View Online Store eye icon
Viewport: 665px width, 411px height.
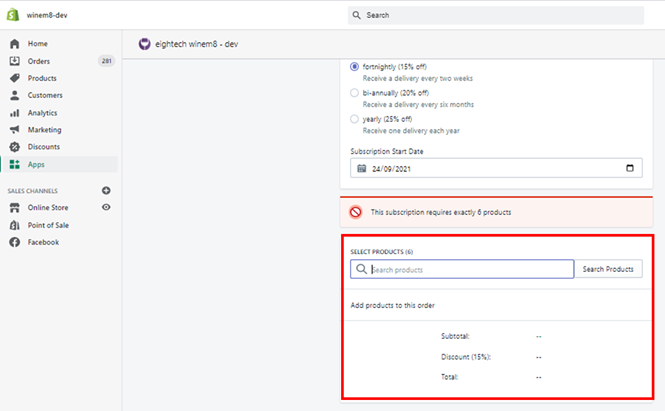click(106, 207)
